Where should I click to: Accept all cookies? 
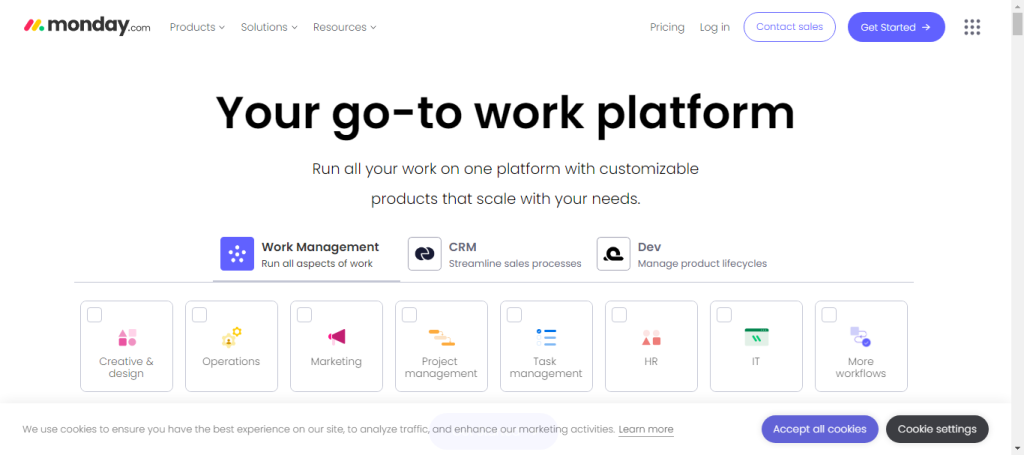[x=820, y=429]
